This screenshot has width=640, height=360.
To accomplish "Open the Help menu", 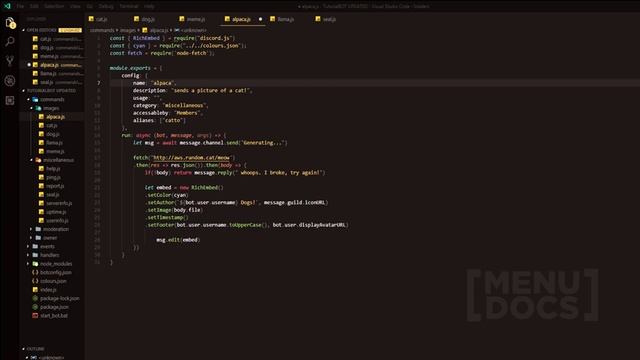I will (149, 6).
